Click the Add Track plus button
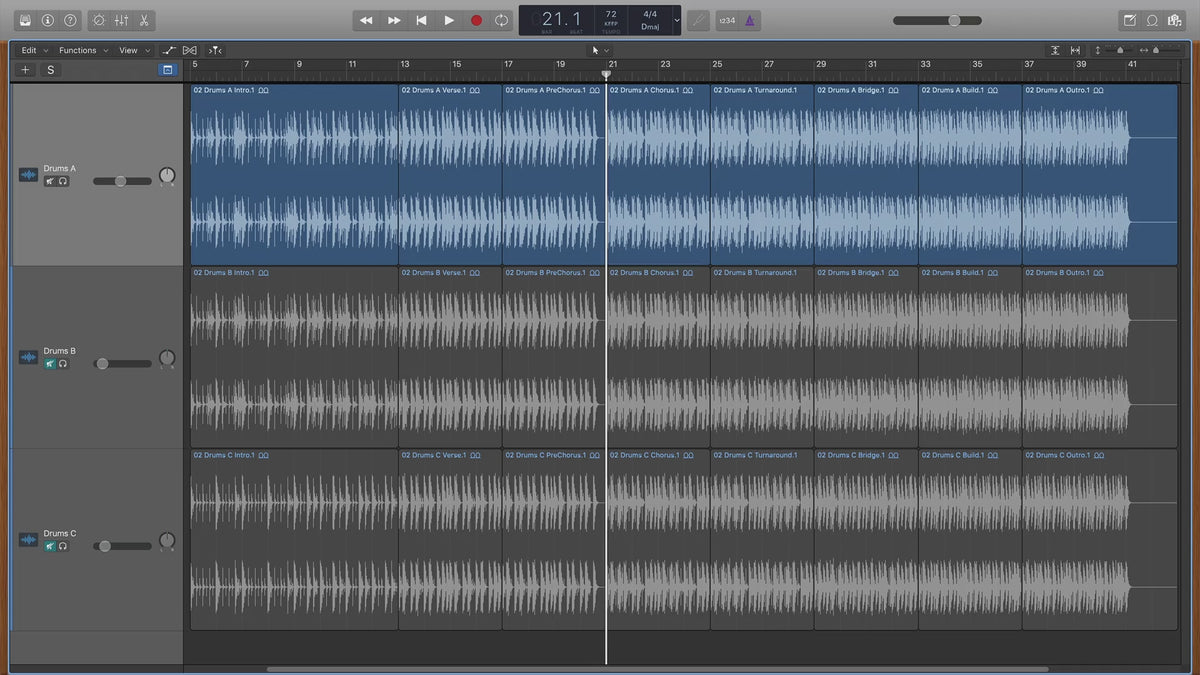This screenshot has width=1200, height=675. tap(26, 70)
